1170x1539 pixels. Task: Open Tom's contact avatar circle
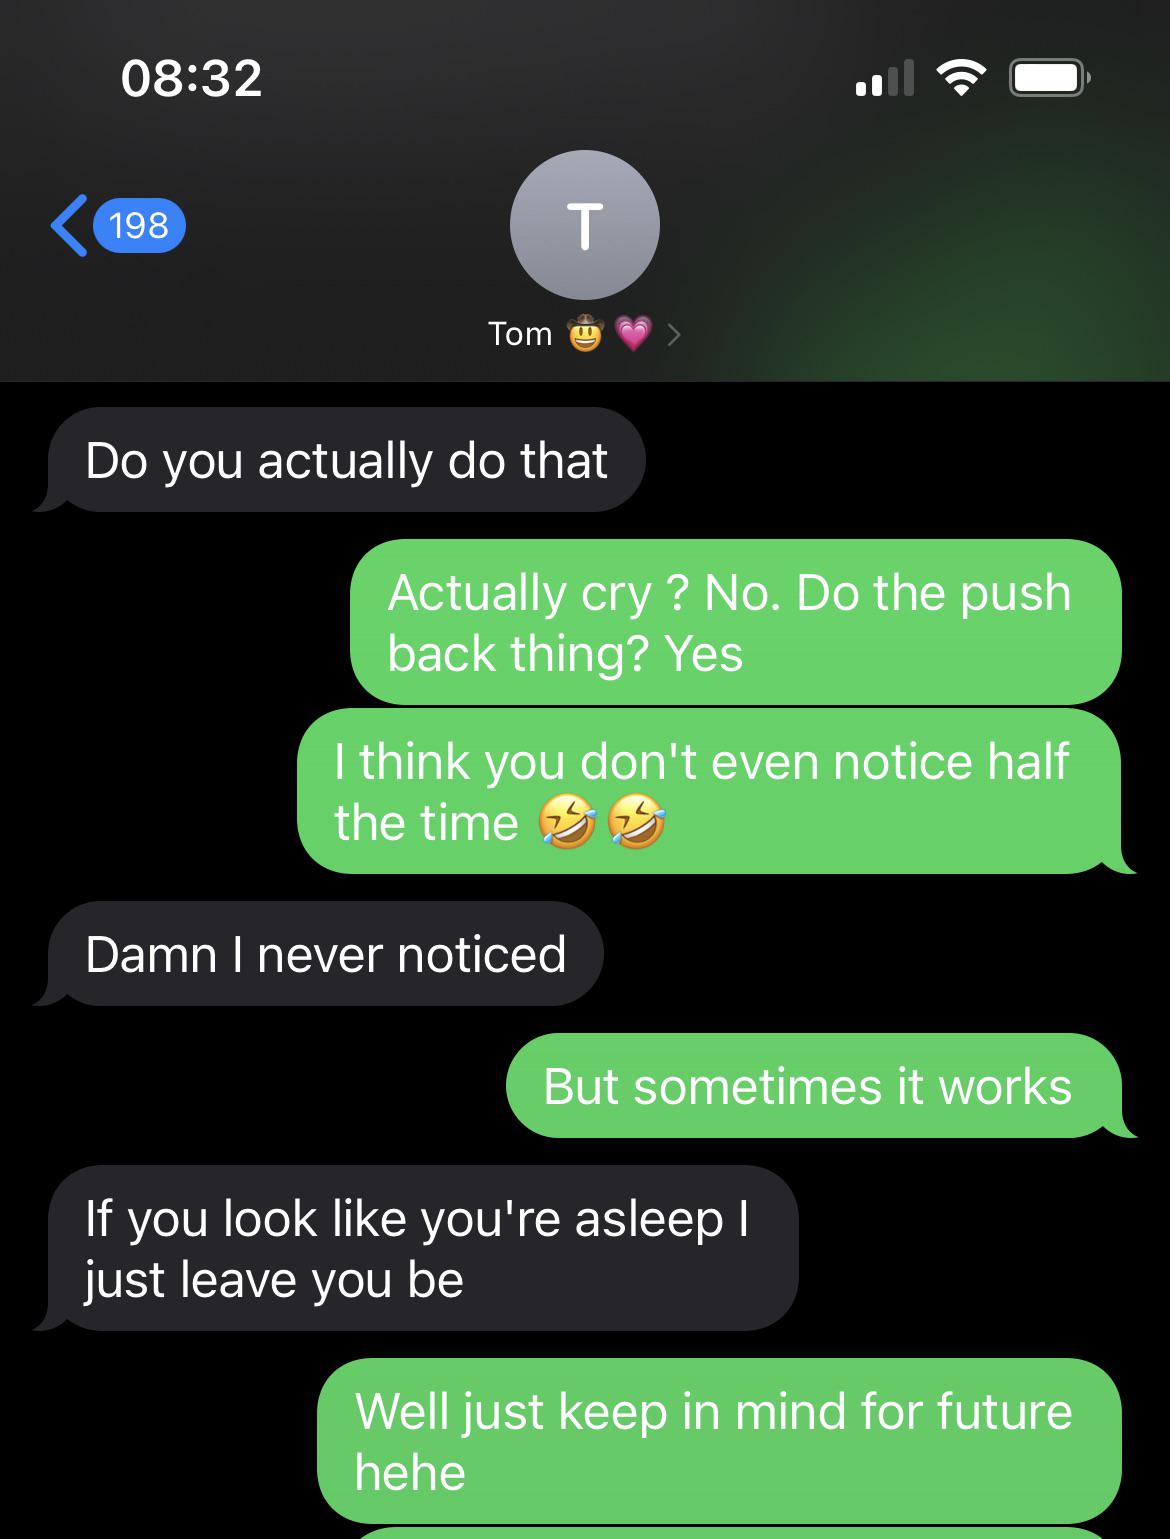(x=585, y=225)
